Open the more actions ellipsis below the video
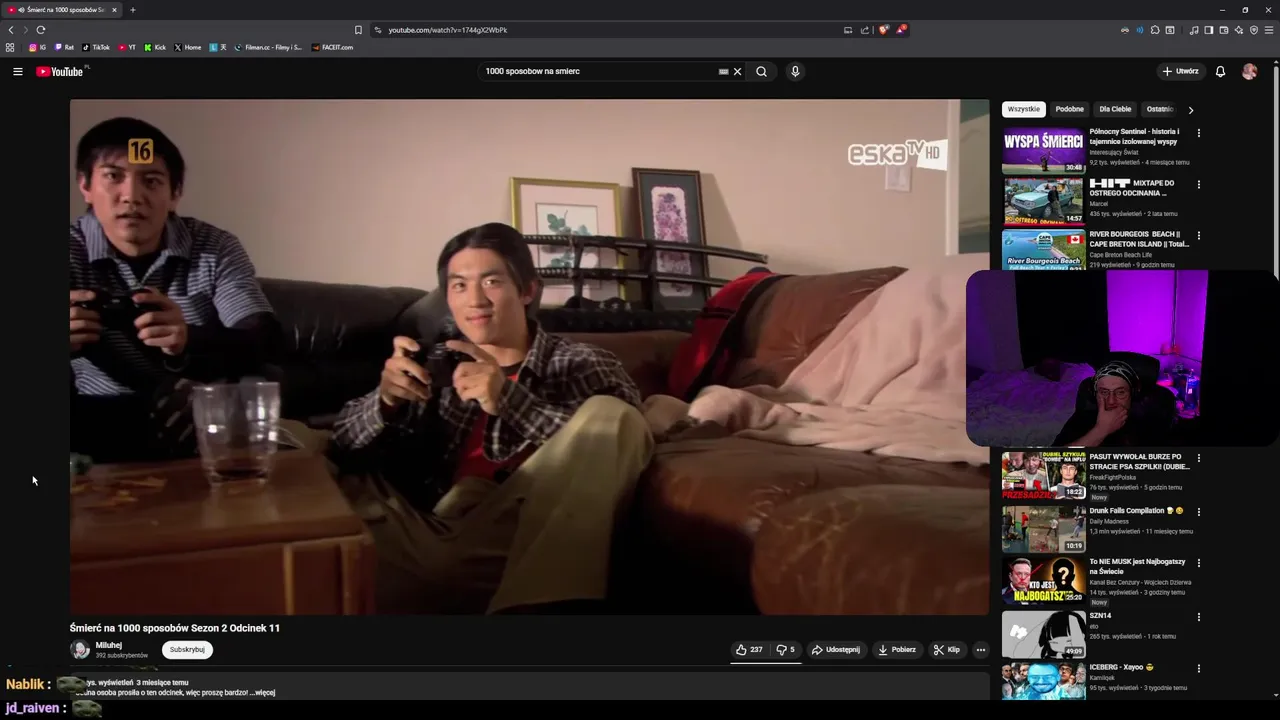This screenshot has width=1280, height=720. (980, 649)
